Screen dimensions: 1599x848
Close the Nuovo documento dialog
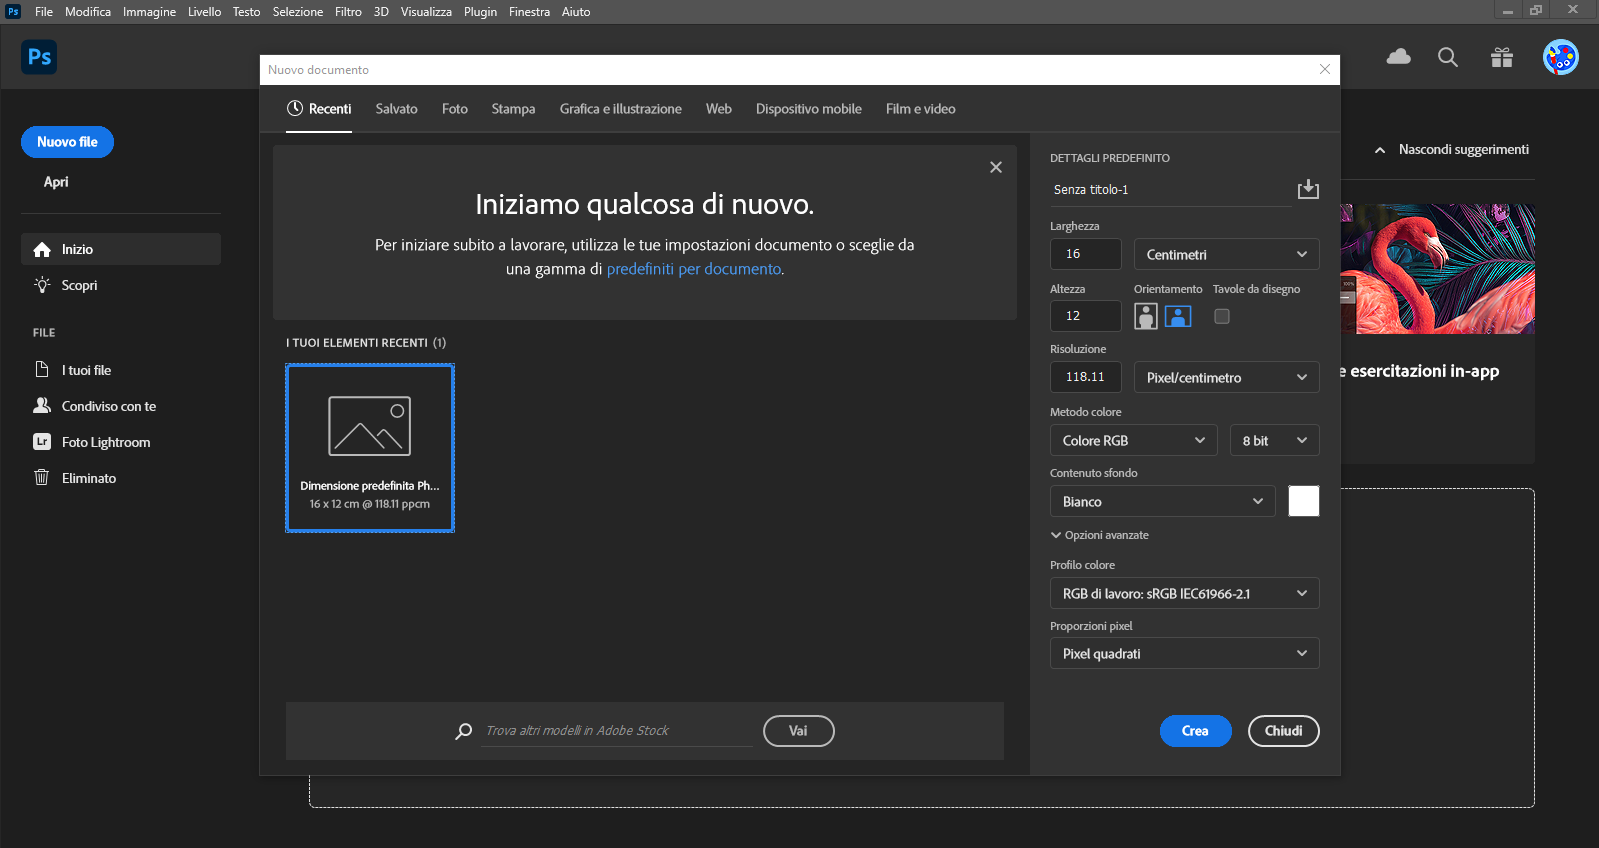click(1325, 69)
